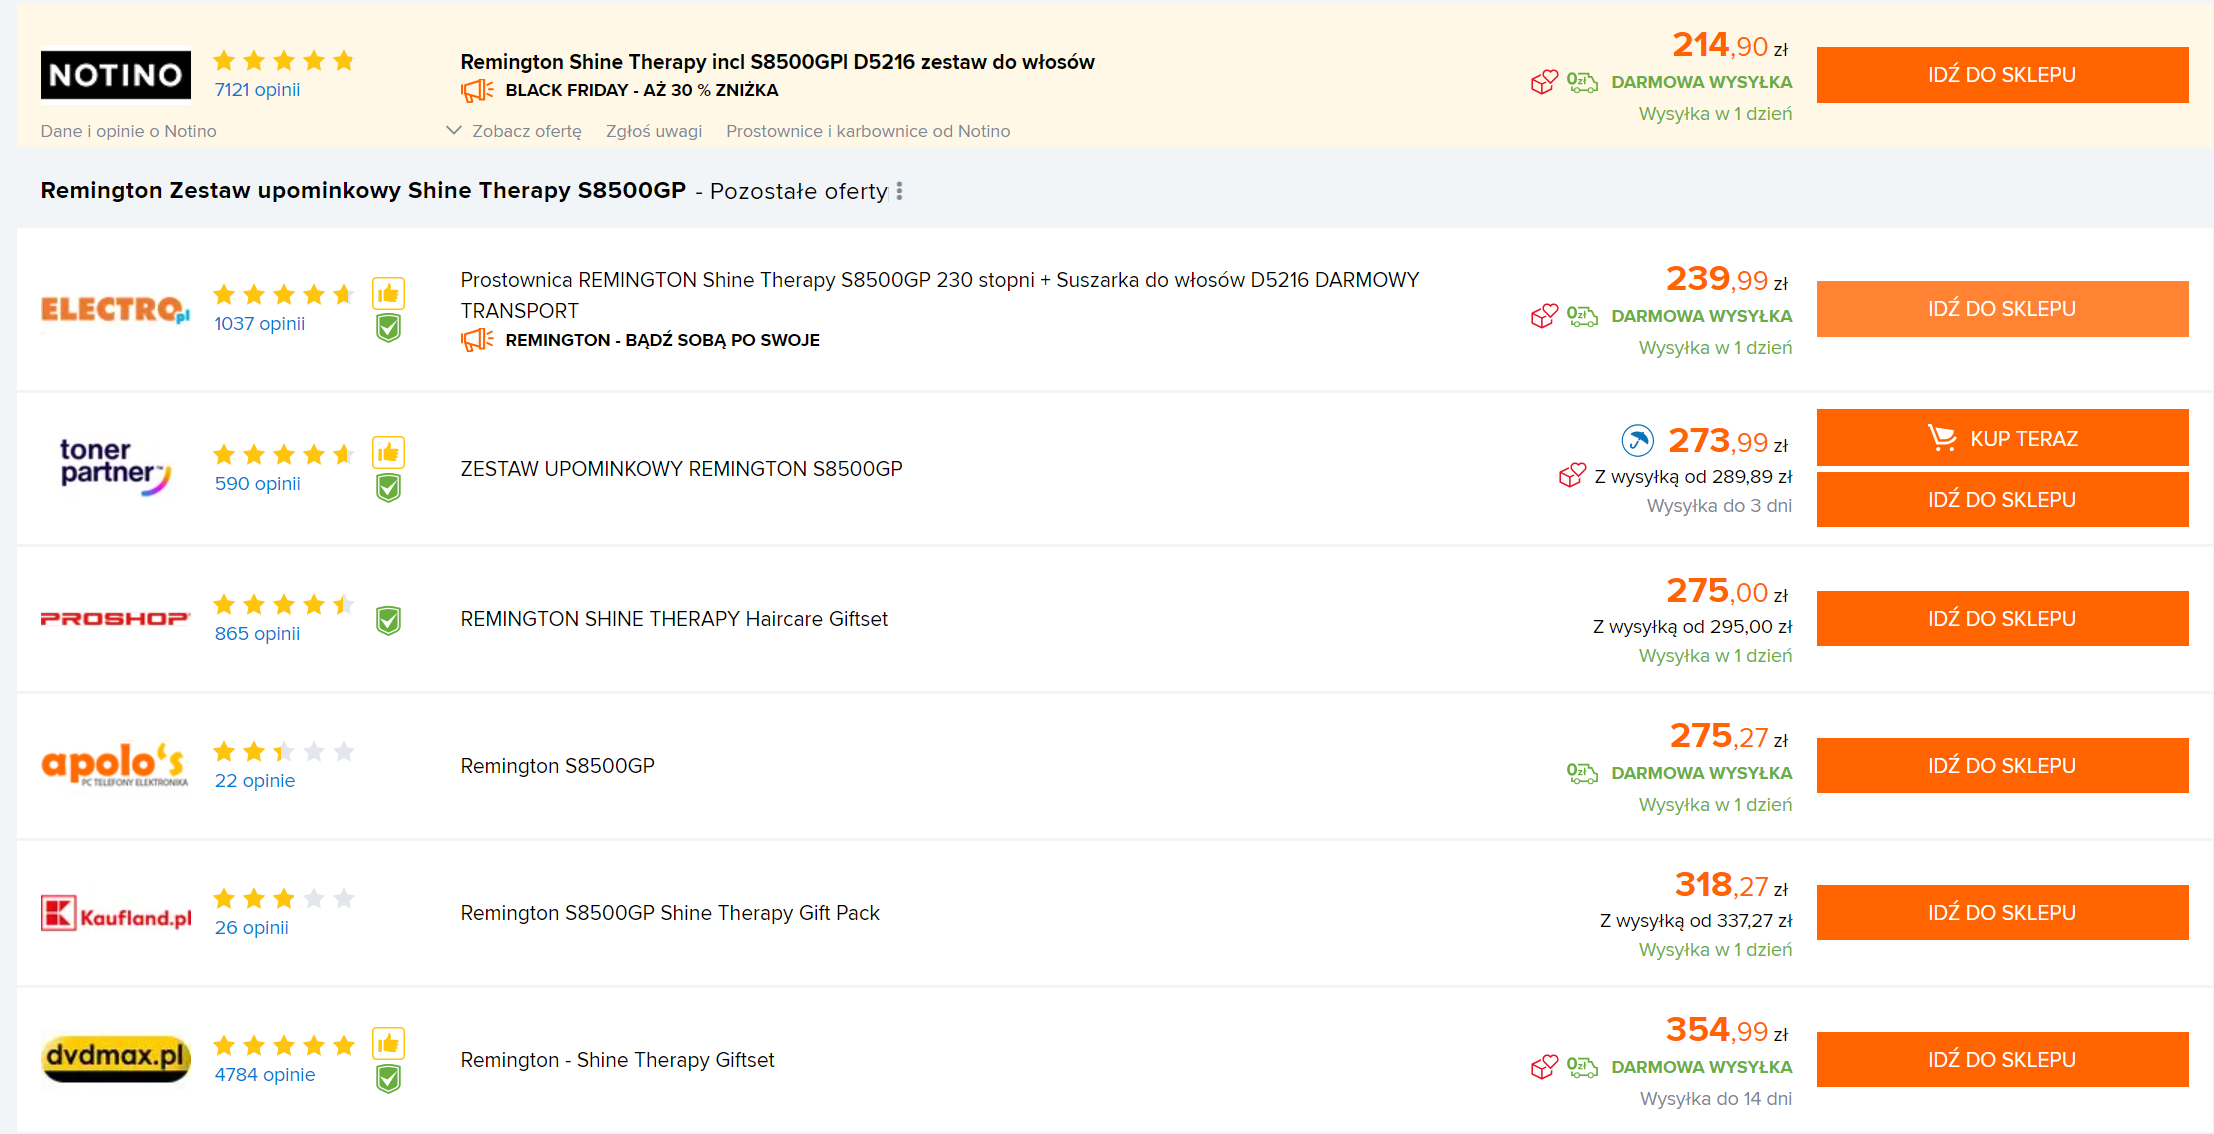Open 590 opinii for Toner Partner
2214x1134 pixels.
[257, 484]
